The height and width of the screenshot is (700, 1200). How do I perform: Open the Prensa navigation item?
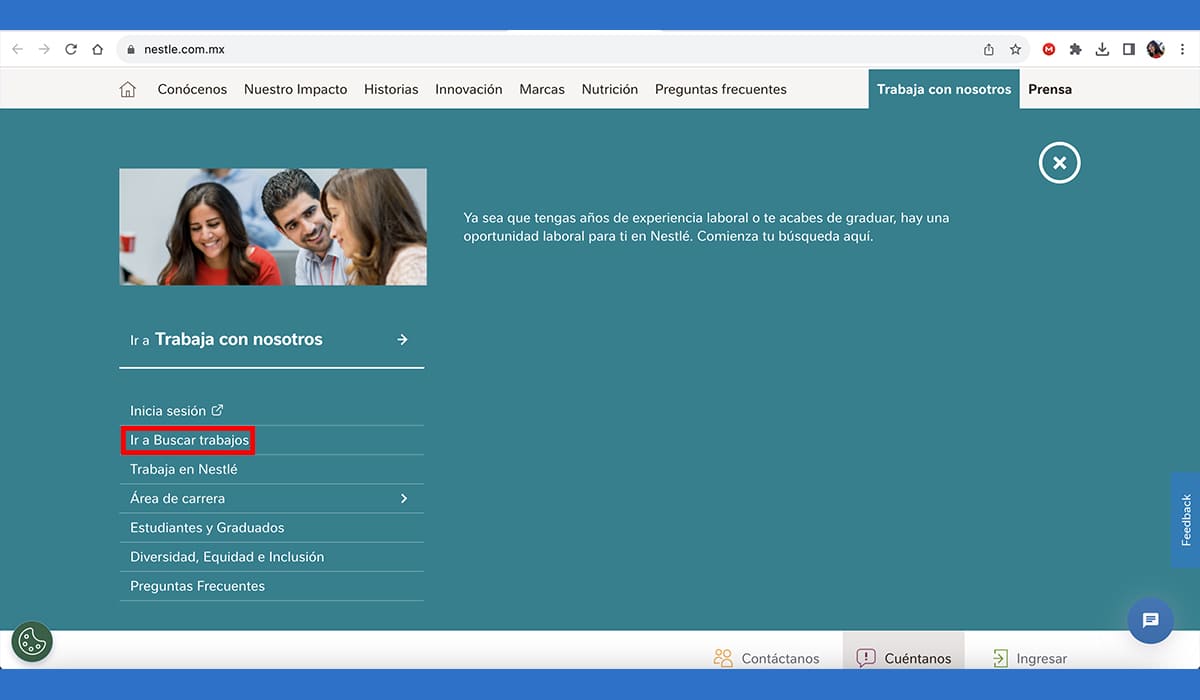click(x=1050, y=89)
